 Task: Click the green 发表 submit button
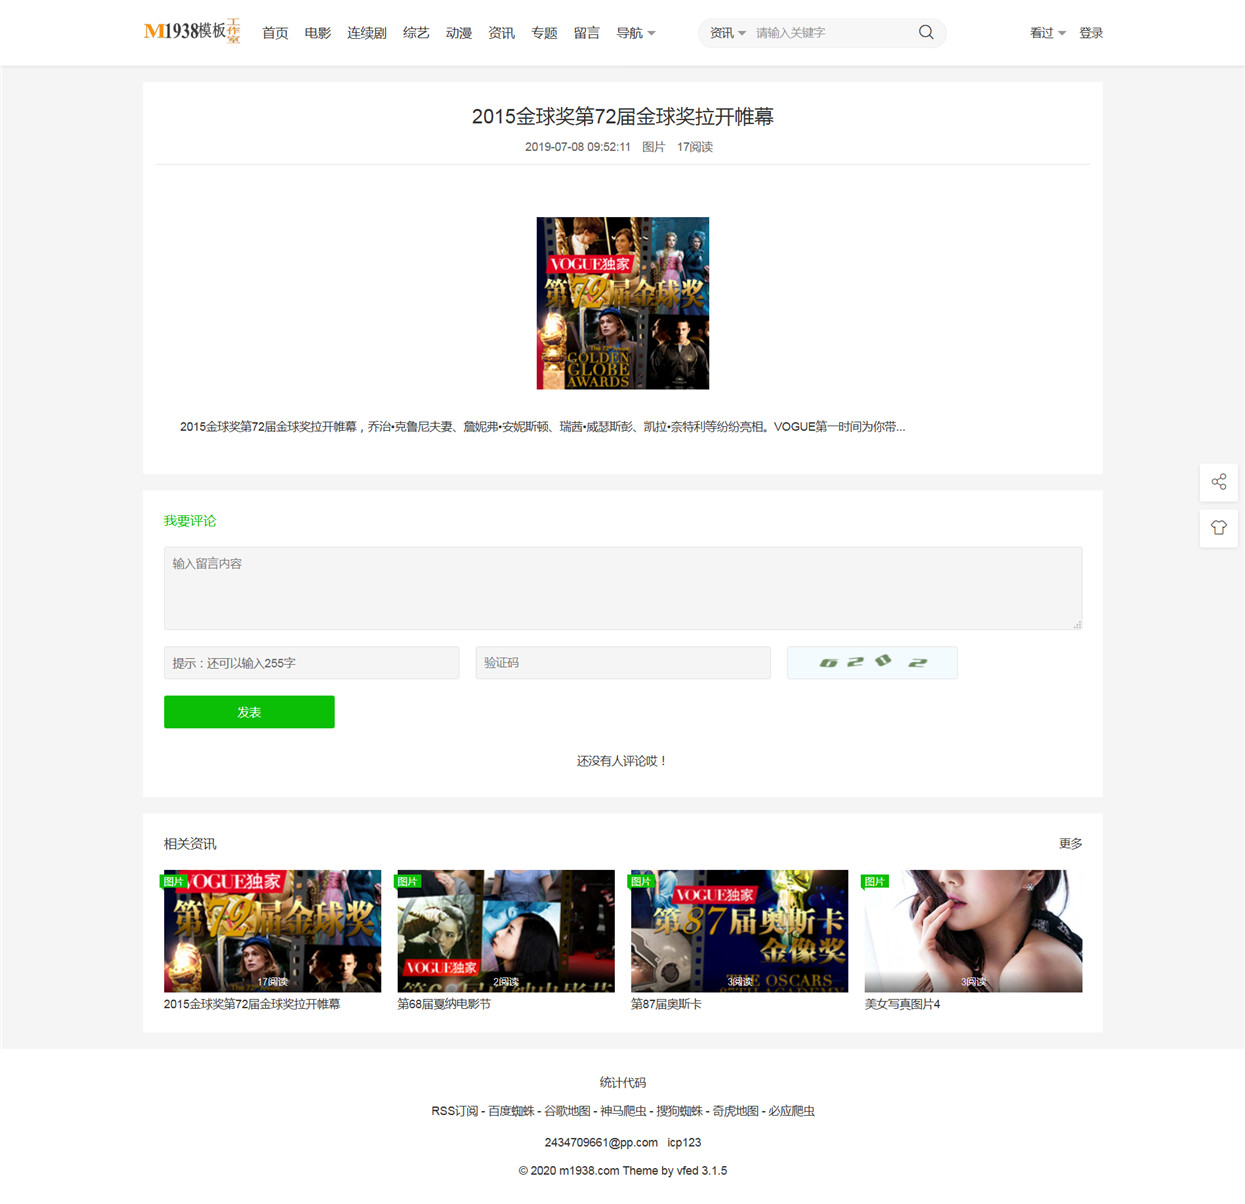[249, 712]
